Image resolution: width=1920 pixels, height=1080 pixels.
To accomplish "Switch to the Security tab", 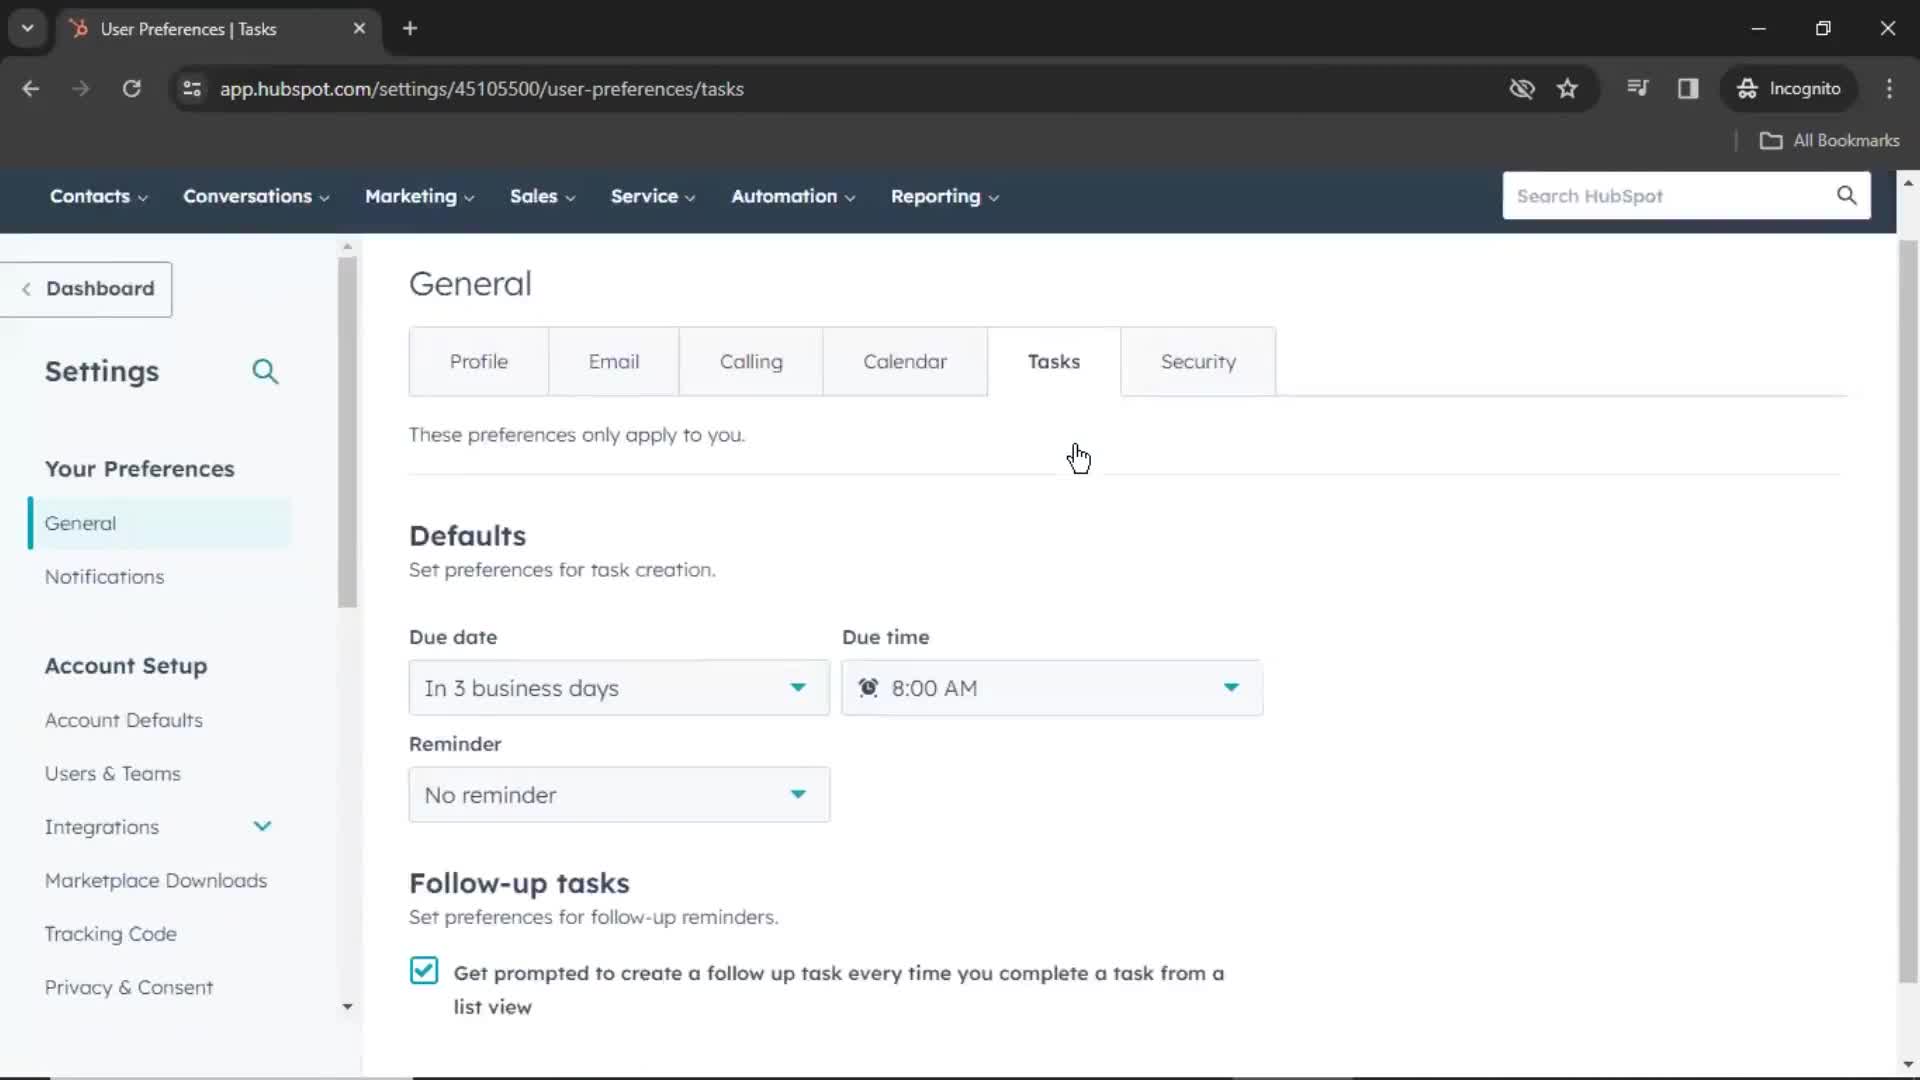I will tap(1197, 361).
